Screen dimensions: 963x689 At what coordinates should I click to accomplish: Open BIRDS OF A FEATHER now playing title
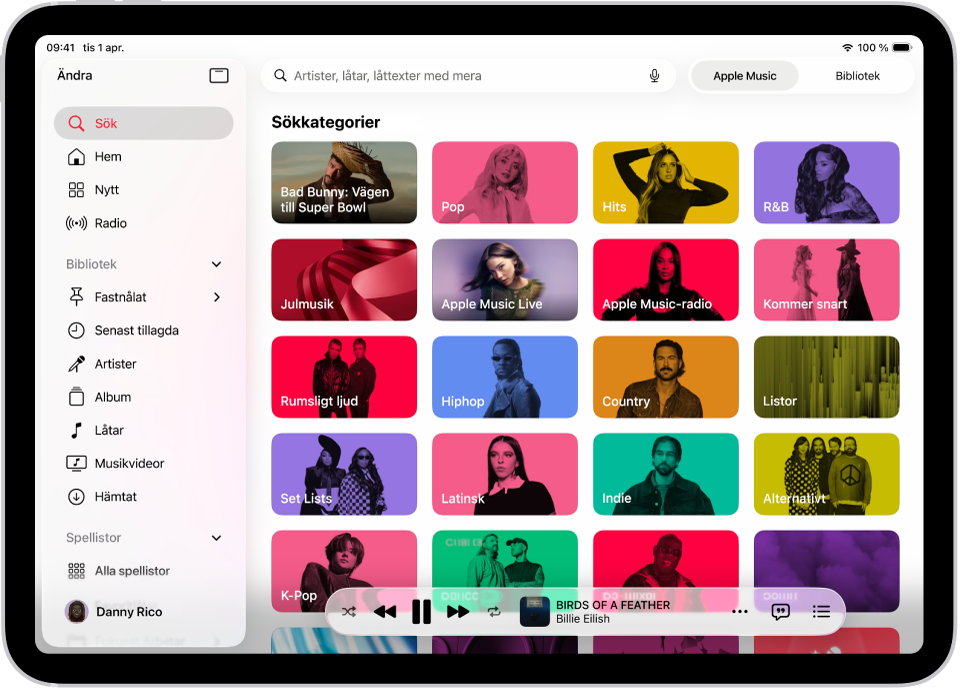(x=612, y=605)
